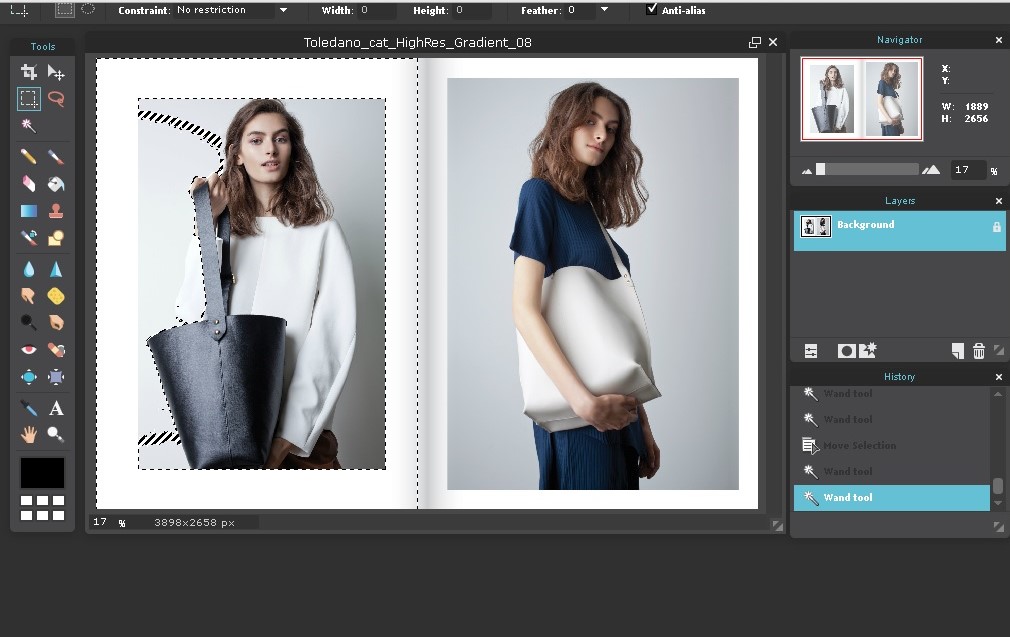Open the layer settings toggle
The height and width of the screenshot is (637, 1010).
(810, 350)
